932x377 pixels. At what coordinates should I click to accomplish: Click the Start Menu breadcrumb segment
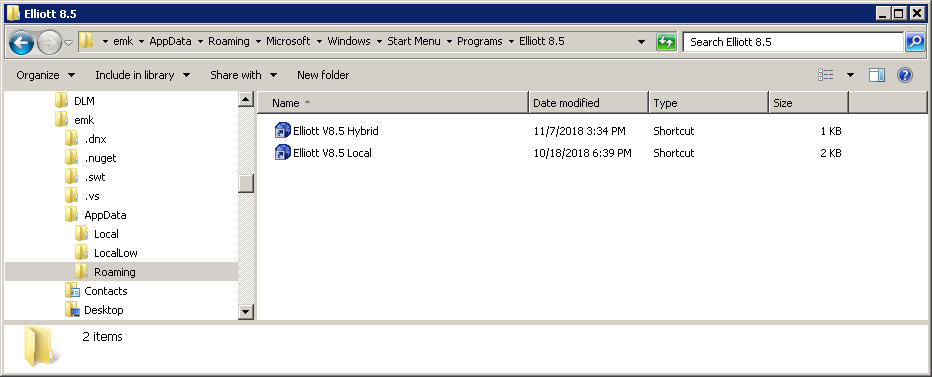click(414, 41)
